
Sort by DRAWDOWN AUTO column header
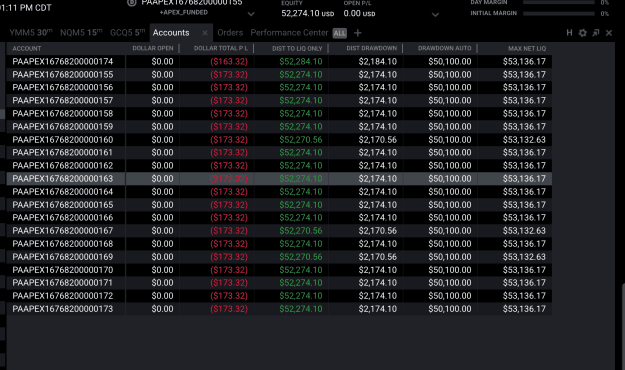click(x=444, y=48)
